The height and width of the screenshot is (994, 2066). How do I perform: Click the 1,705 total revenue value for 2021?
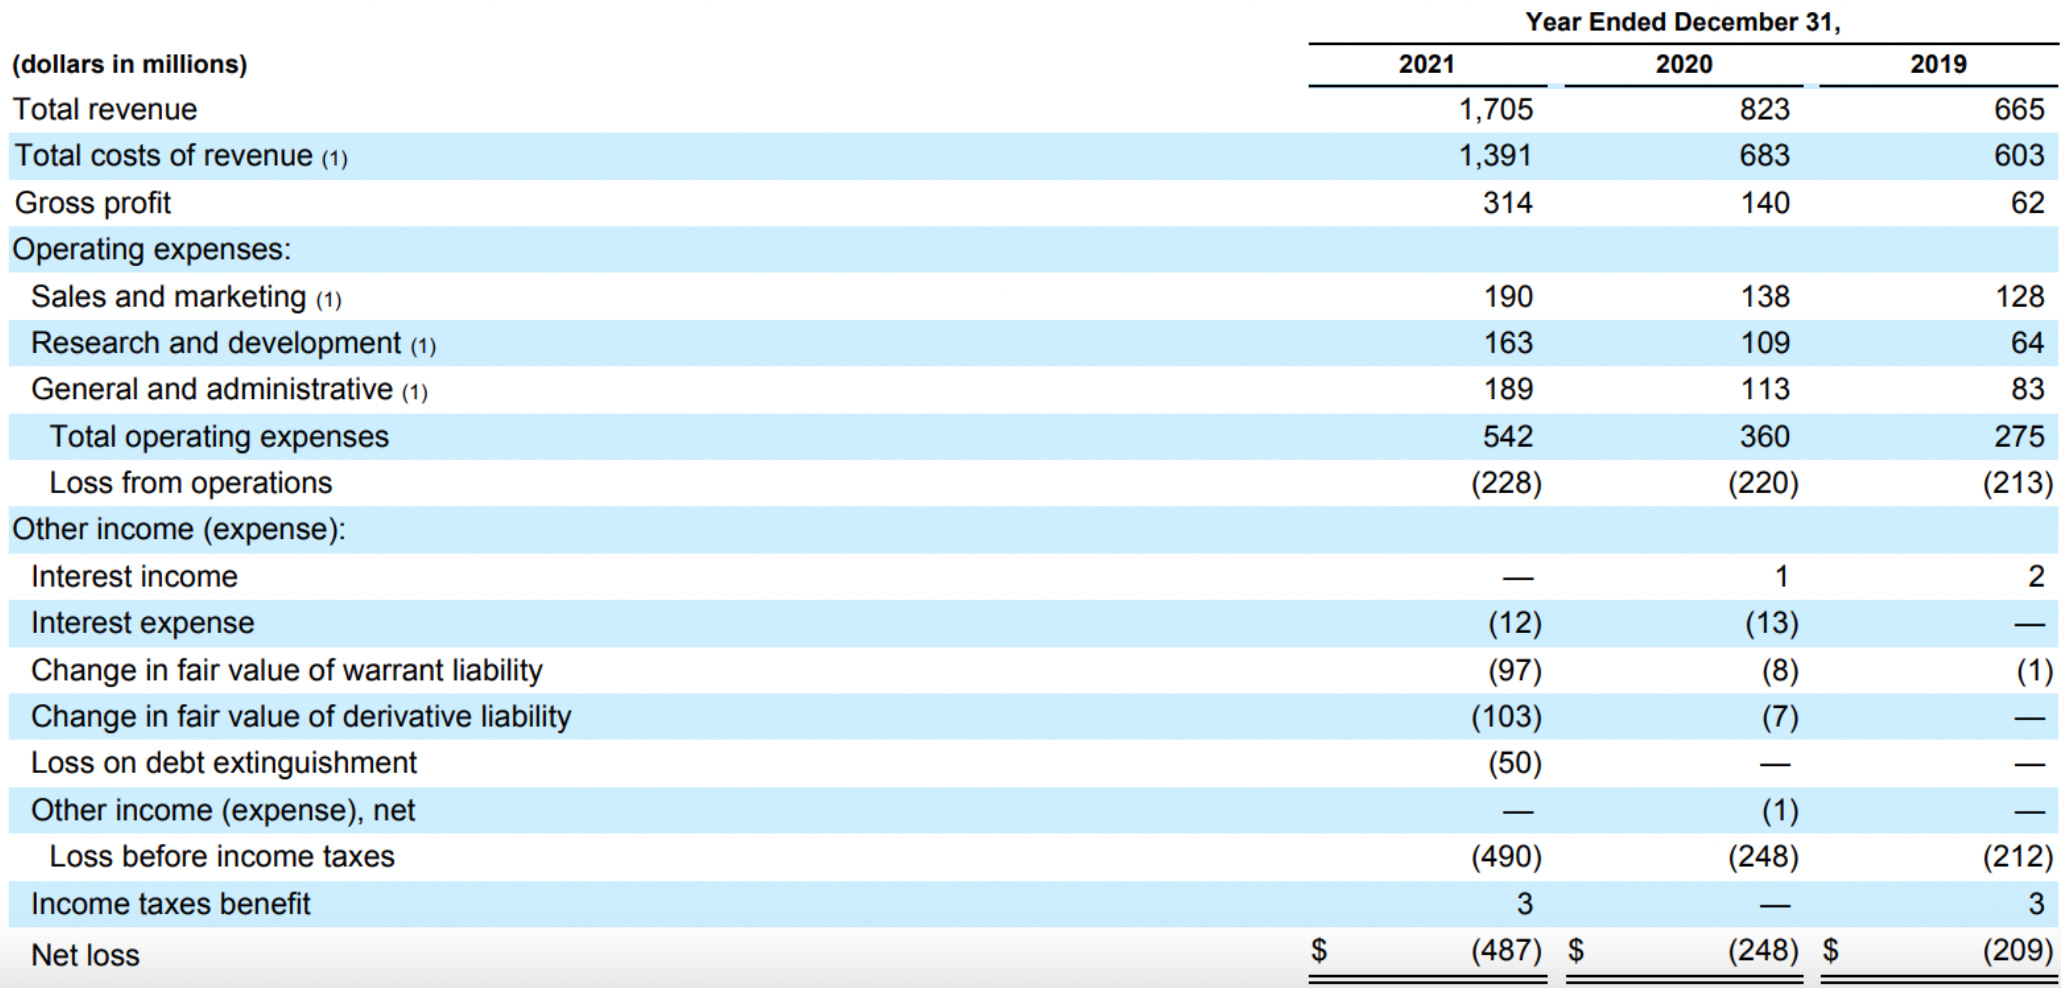[1496, 110]
